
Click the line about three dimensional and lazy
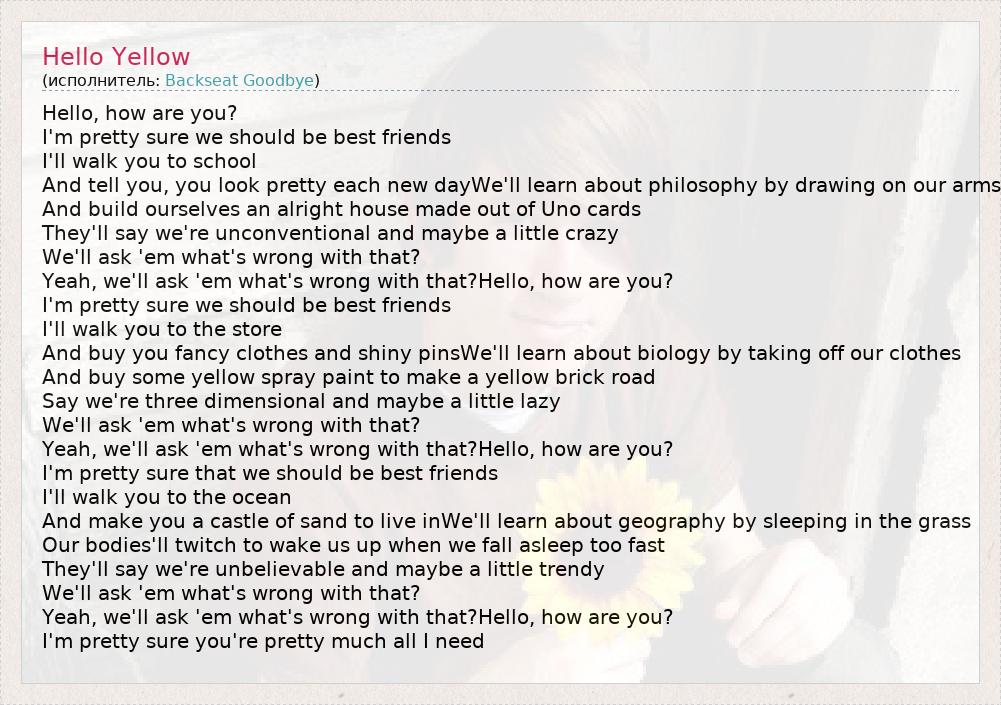point(301,401)
